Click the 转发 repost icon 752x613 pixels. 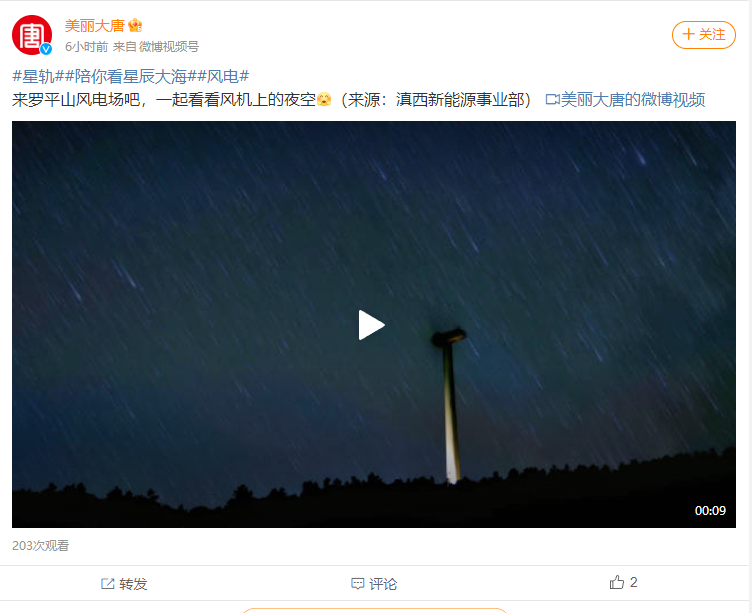[107, 584]
